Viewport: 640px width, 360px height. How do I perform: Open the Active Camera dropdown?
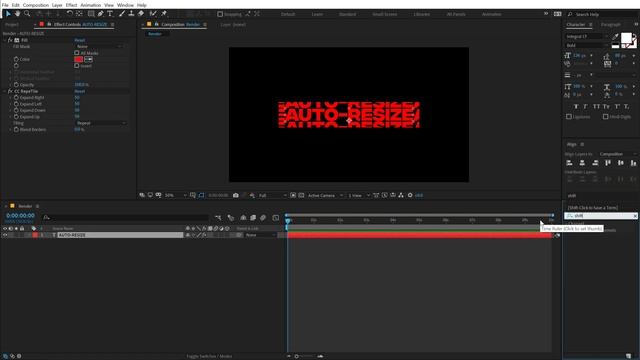[x=325, y=196]
